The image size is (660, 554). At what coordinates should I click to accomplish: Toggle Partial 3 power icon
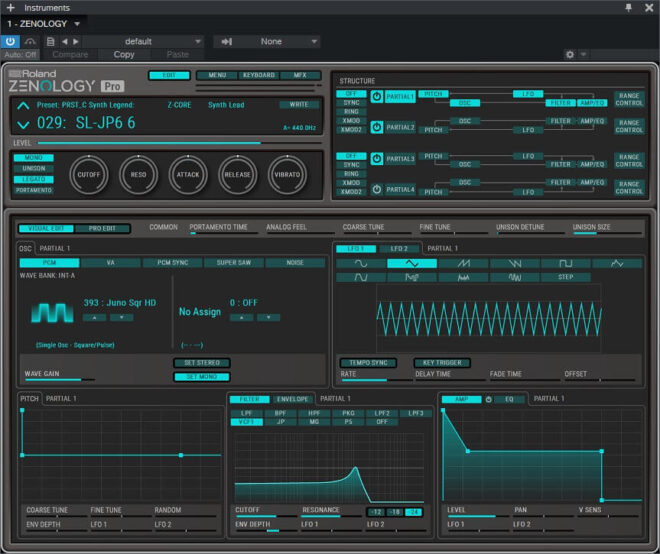tap(377, 159)
